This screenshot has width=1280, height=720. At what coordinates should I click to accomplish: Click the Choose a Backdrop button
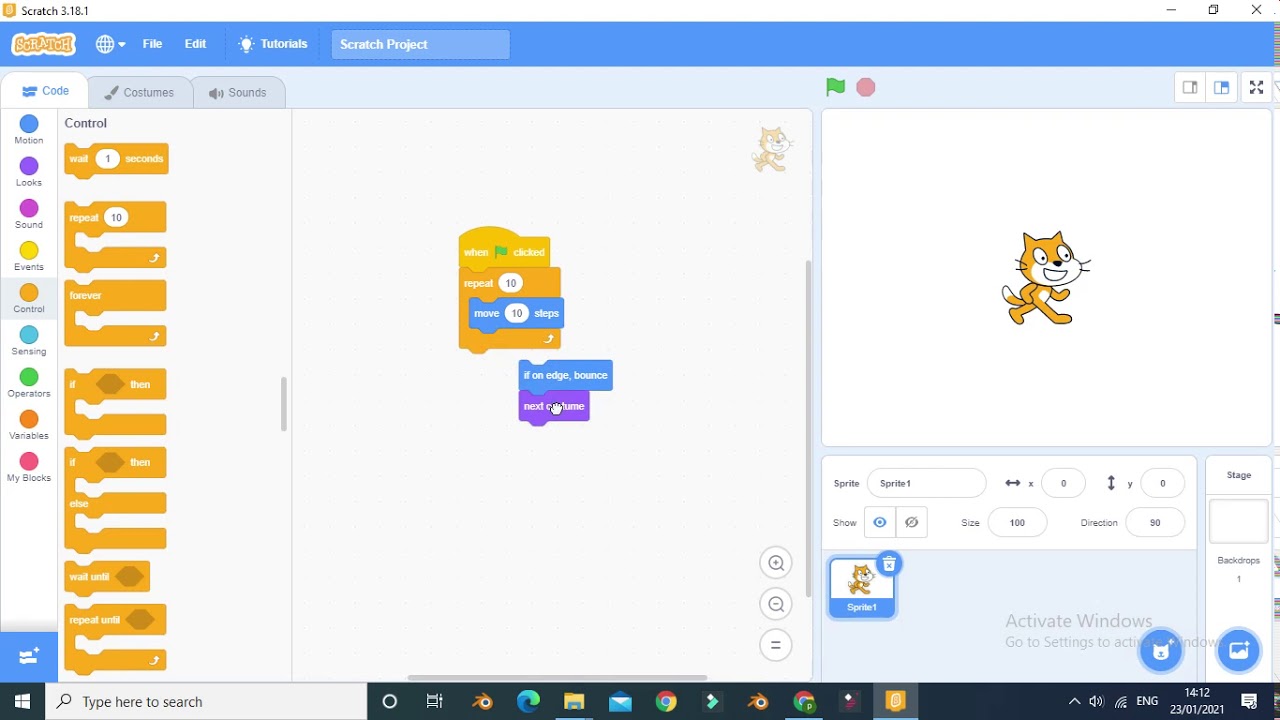(1238, 651)
